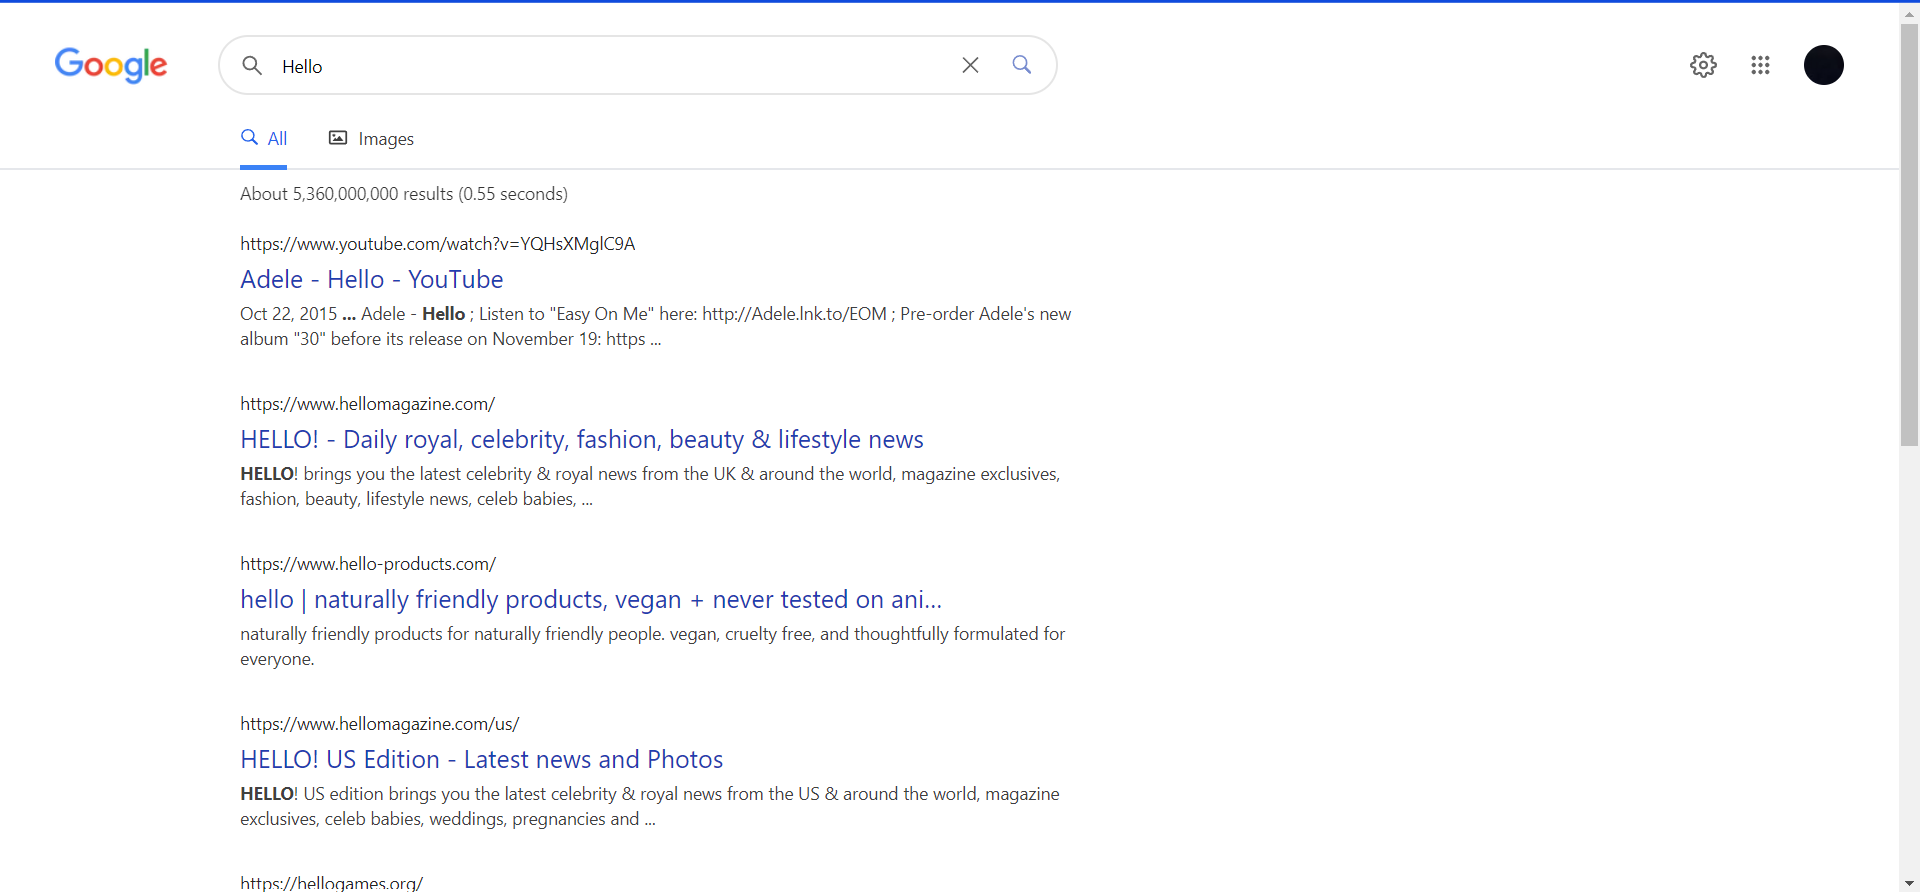Click the https://www.hellomagazine.com/ URL

click(x=367, y=404)
